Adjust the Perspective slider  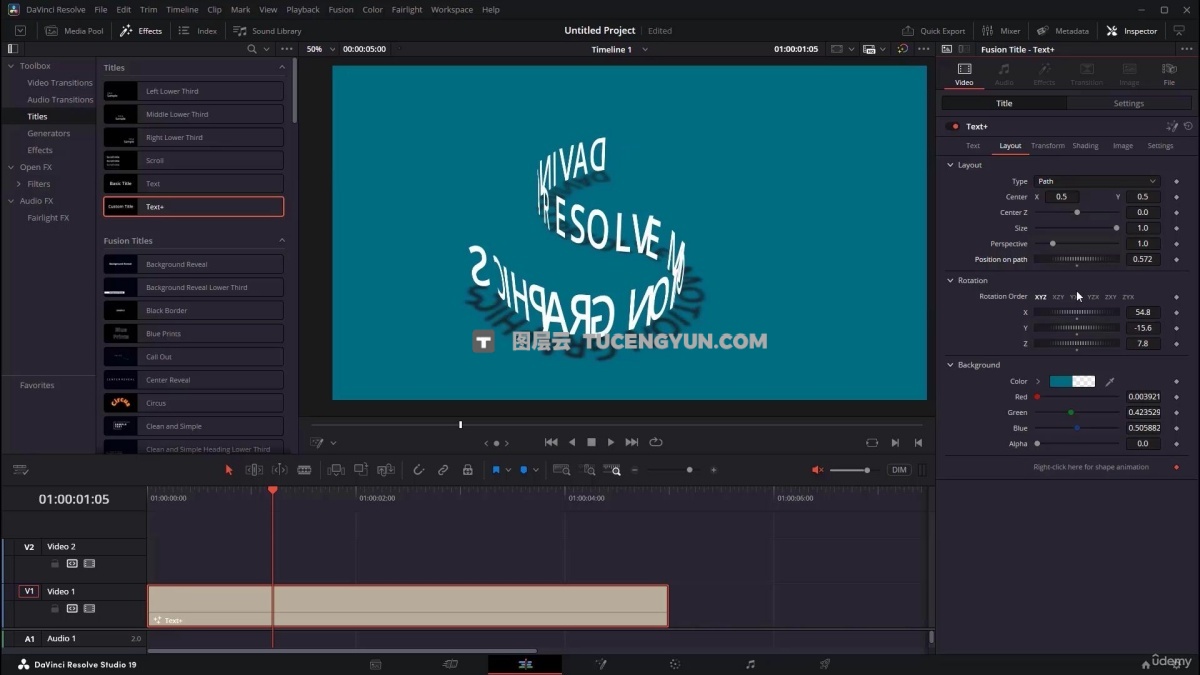tap(1076, 244)
